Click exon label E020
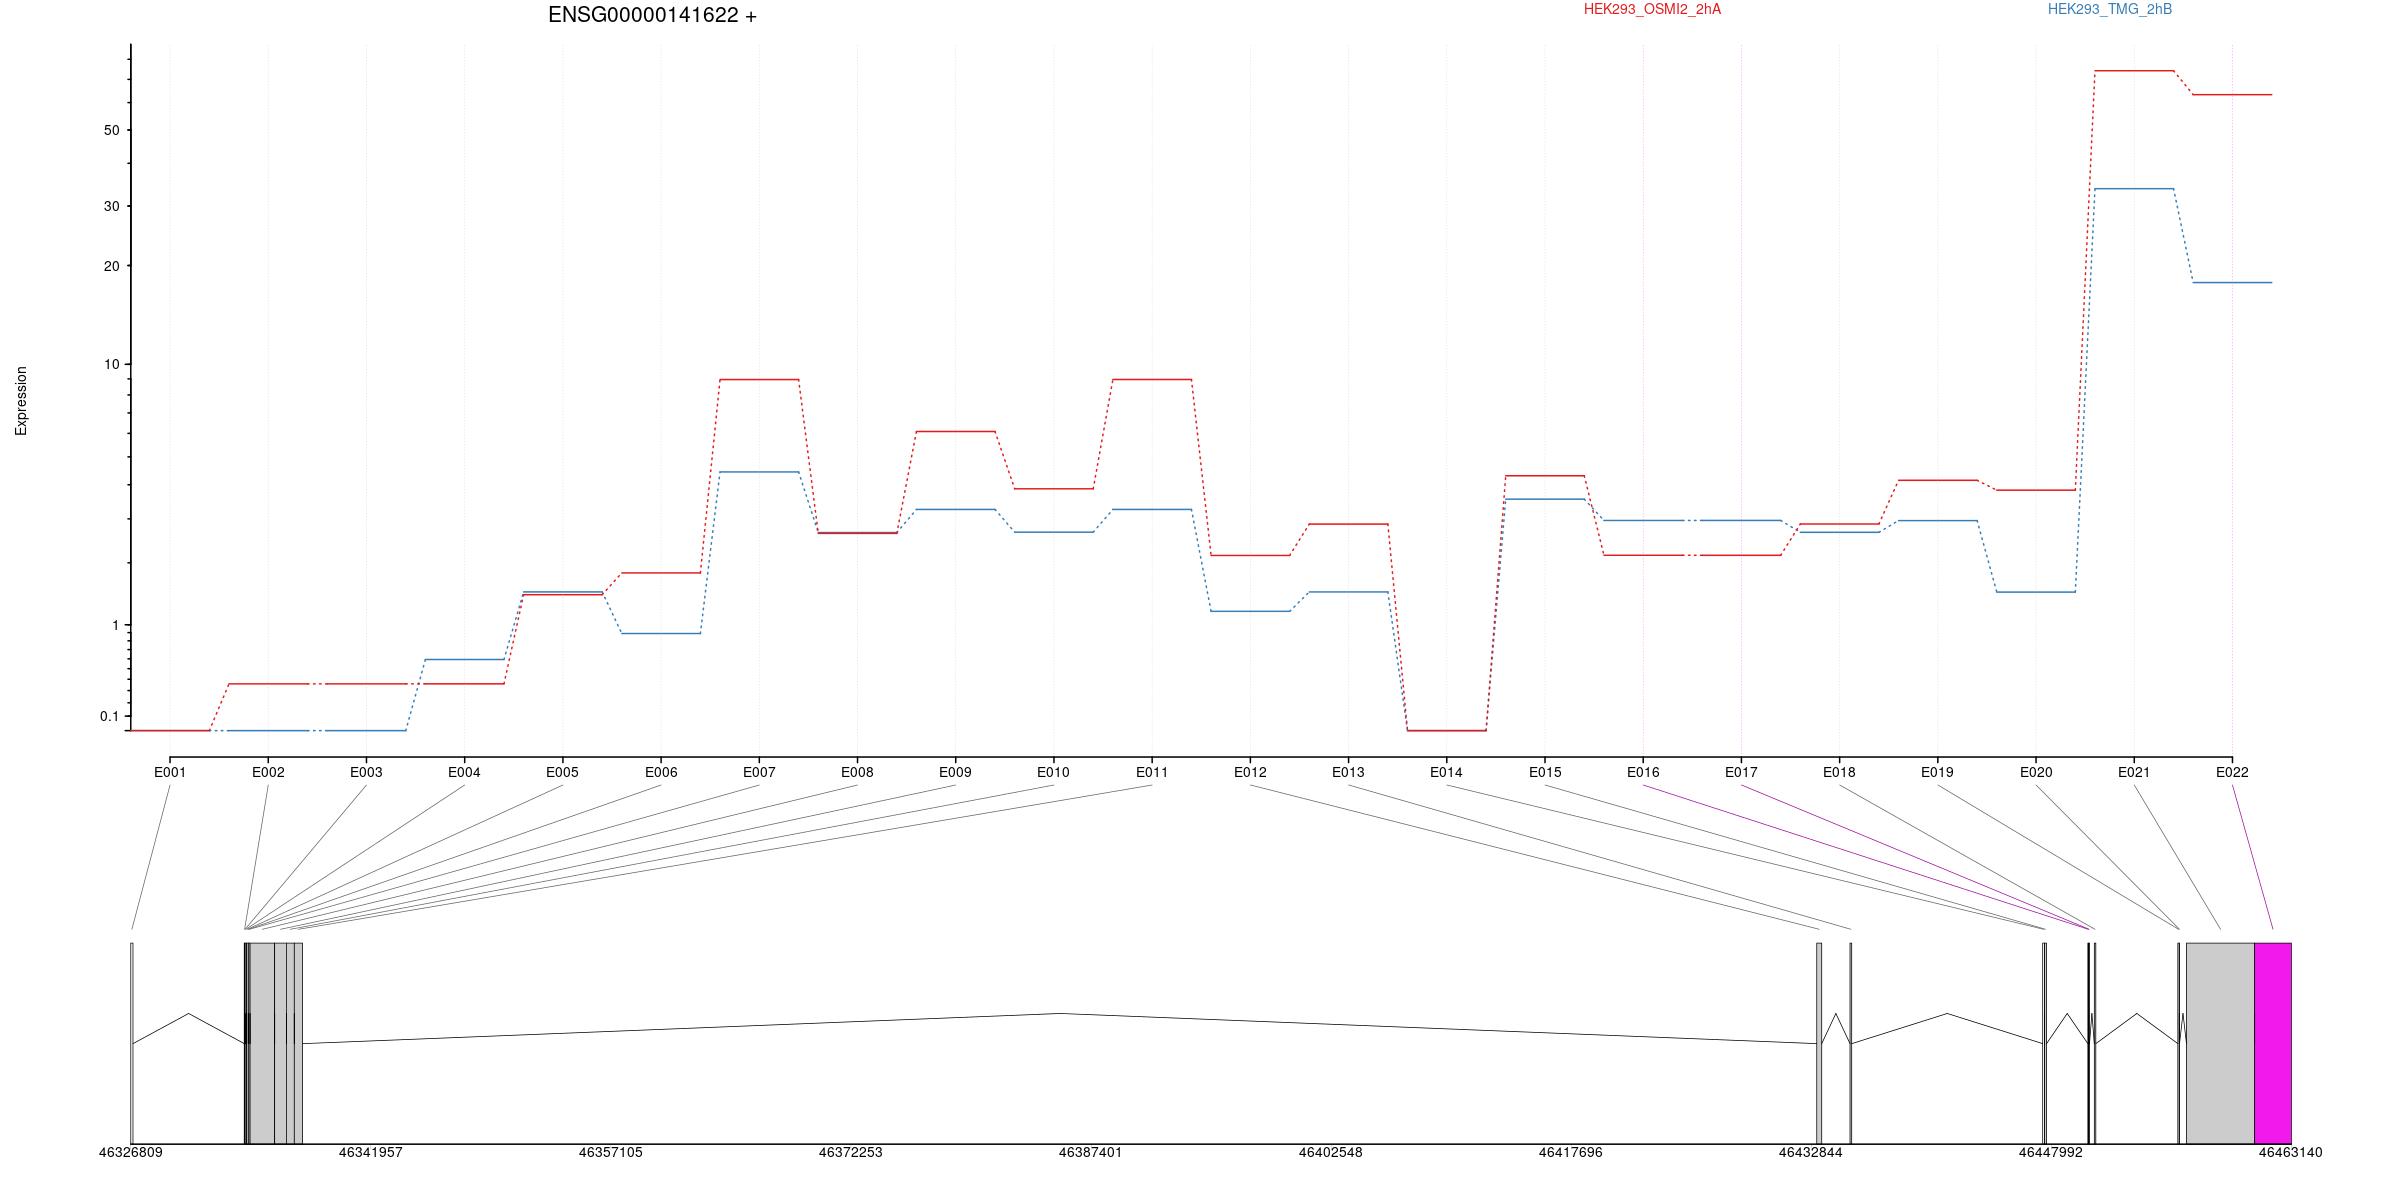The image size is (2400, 1200). [x=2036, y=772]
